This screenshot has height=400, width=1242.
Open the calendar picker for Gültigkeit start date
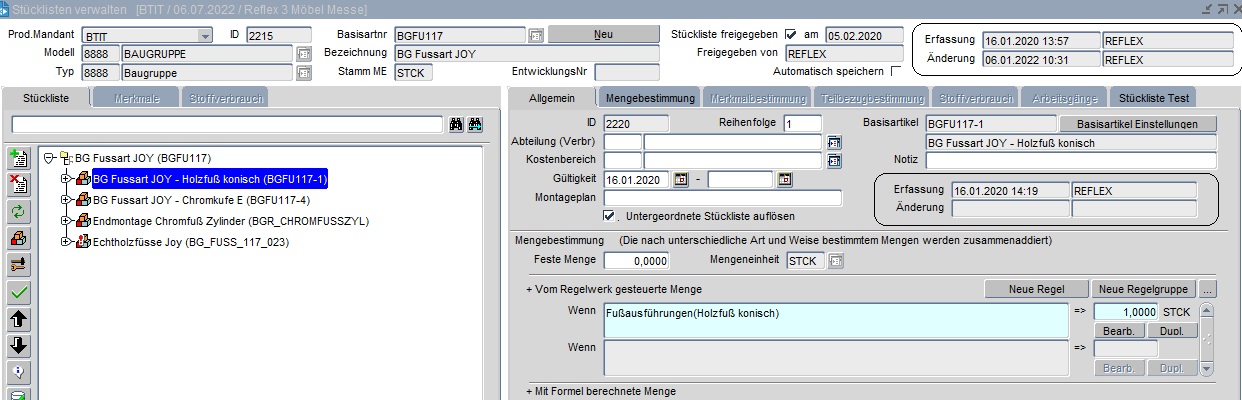(x=682, y=180)
